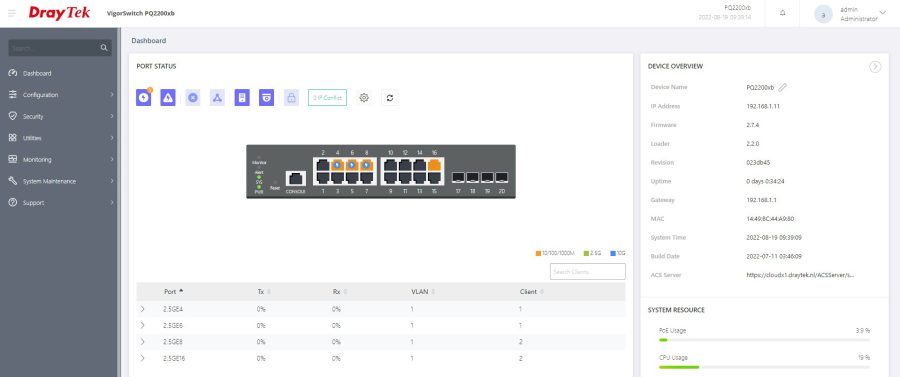Click port 16 on switch diagram

pyautogui.click(x=435, y=165)
